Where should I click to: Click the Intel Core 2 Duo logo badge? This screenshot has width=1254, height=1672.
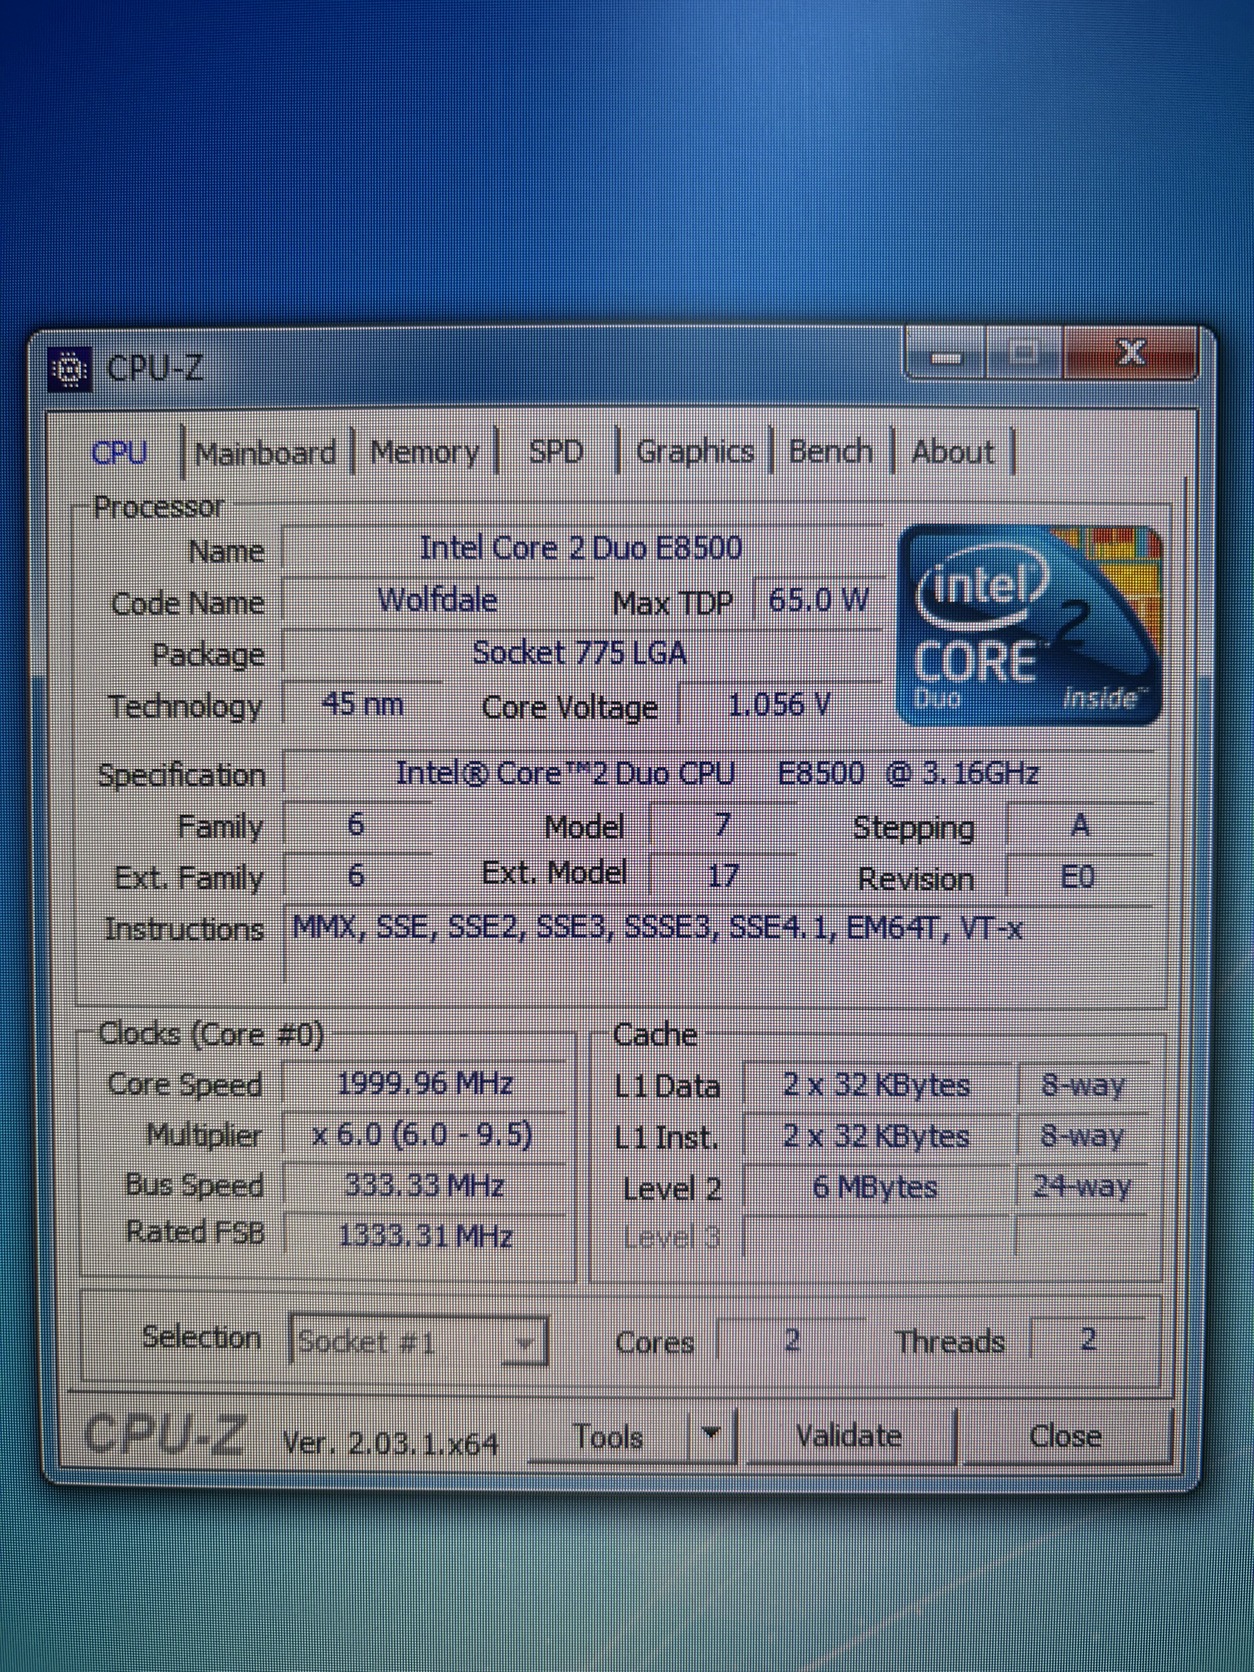click(x=1031, y=625)
